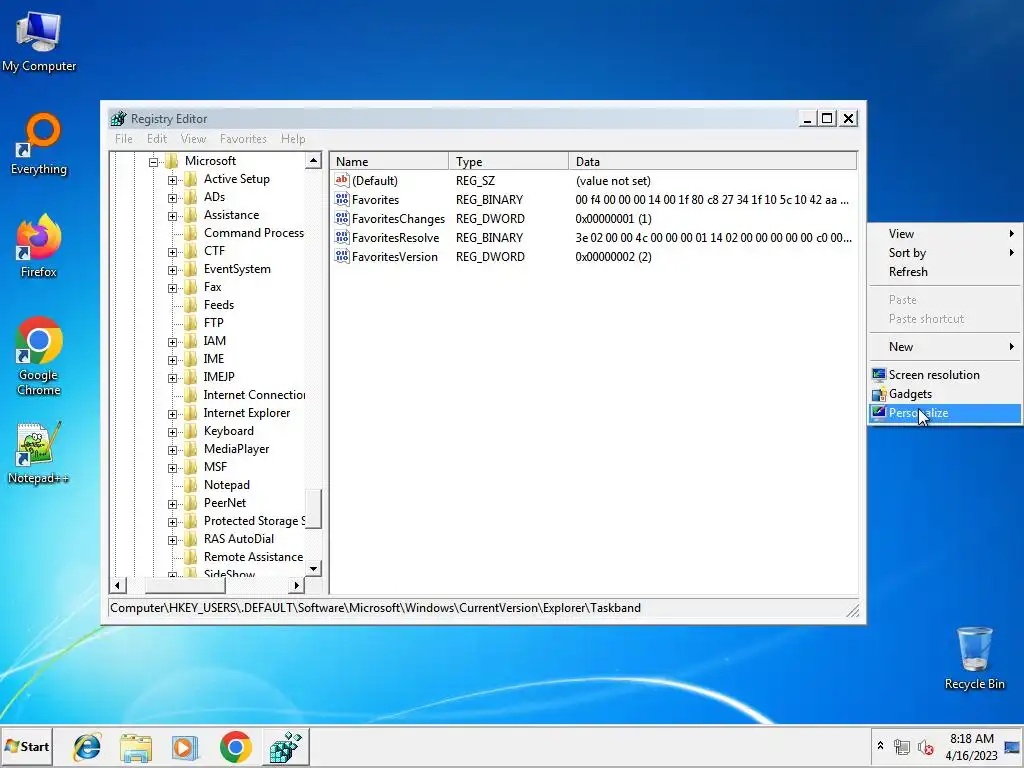Click the registry path in status bar
Screen dimensions: 1024x768
tap(376, 608)
